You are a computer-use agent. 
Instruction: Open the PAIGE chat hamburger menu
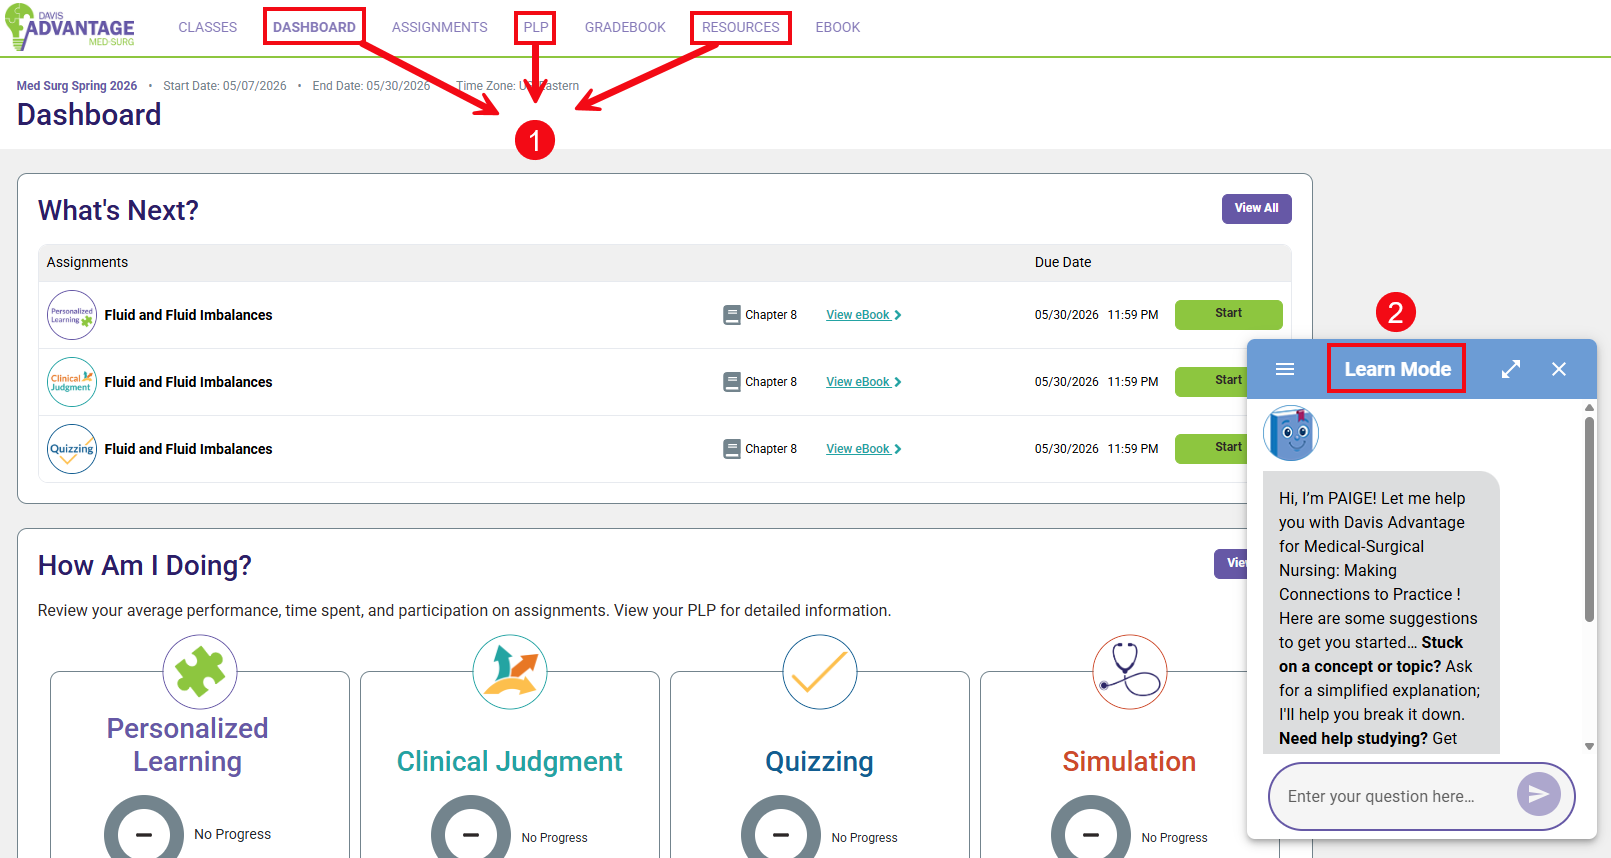point(1285,369)
